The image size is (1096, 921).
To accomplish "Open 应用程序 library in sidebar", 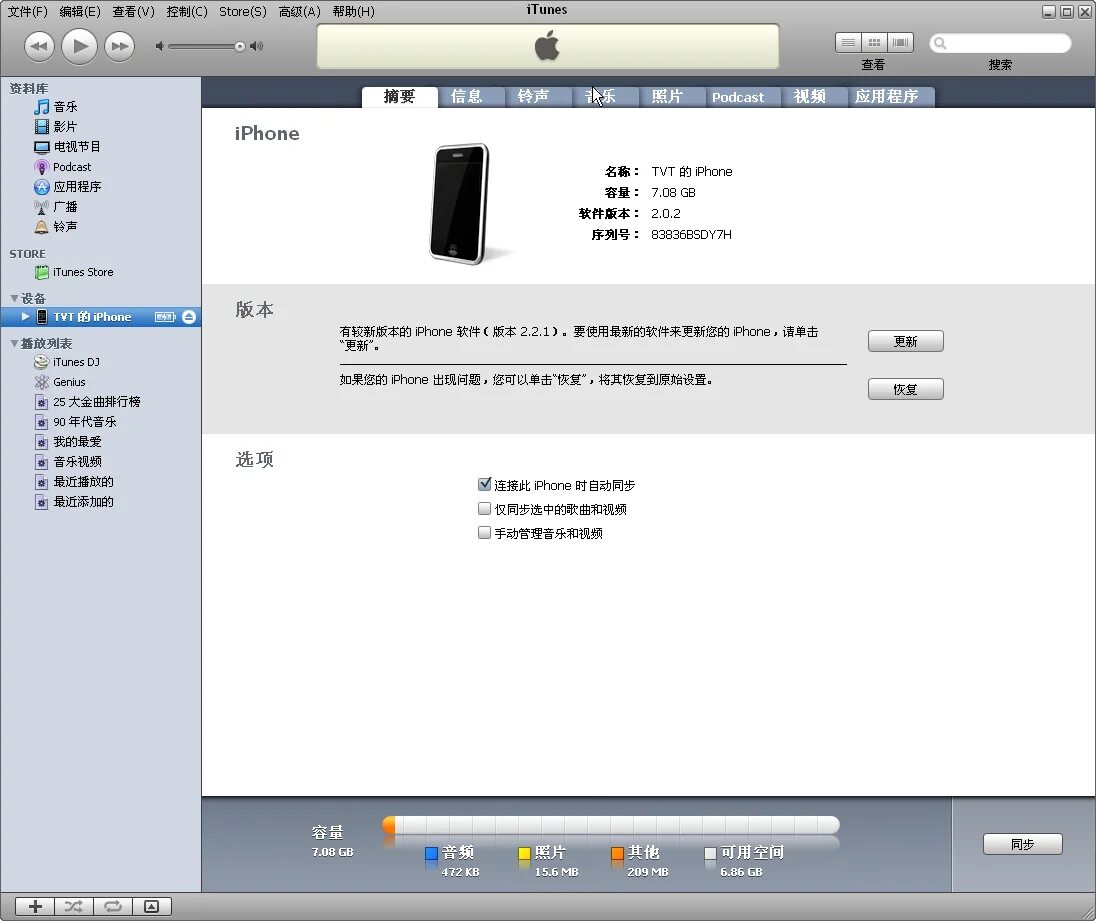I will coord(77,187).
